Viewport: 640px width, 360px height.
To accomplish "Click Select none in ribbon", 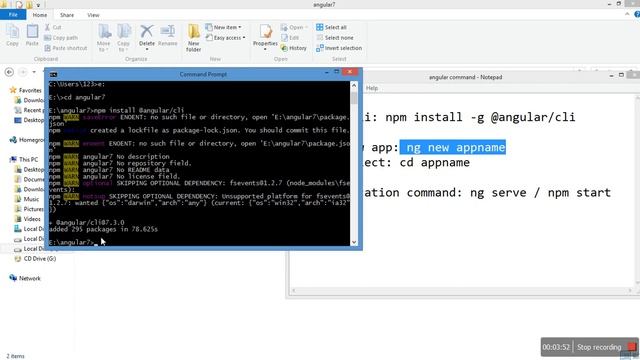I will pos(335,38).
